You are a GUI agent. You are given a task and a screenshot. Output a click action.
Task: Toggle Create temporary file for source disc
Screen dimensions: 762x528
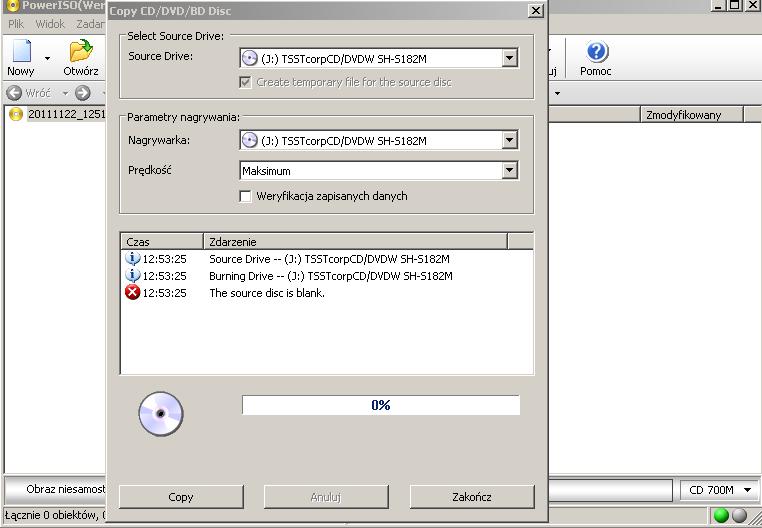pyautogui.click(x=245, y=82)
